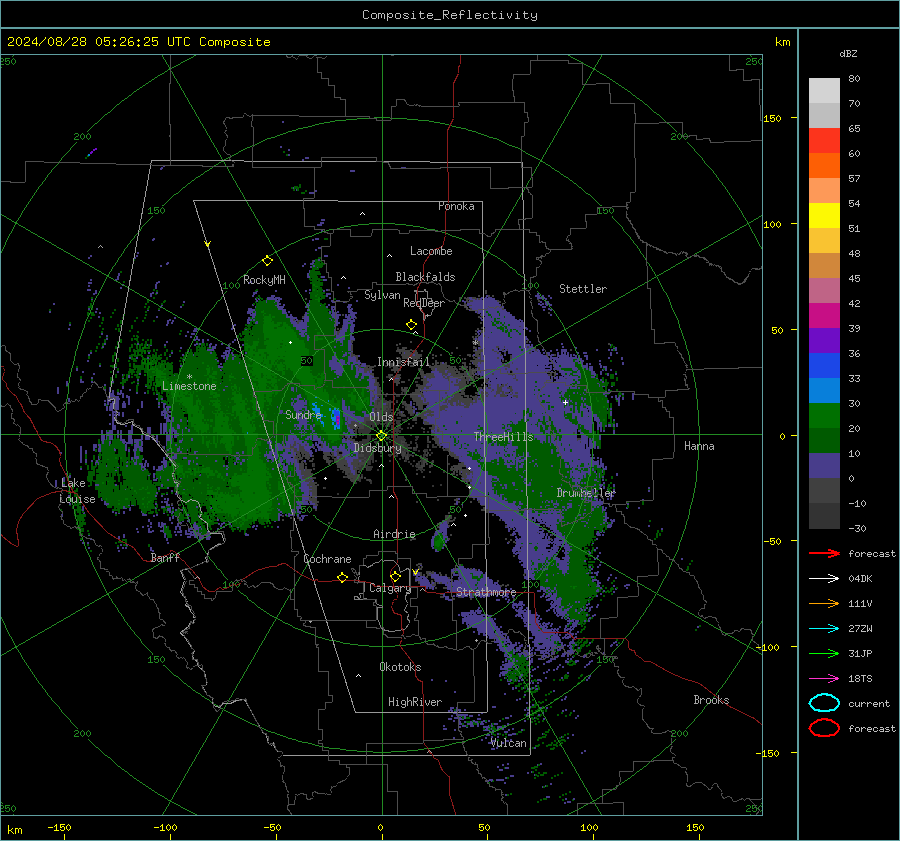
Task: Click the 20 dBZ green color swatch
Action: point(824,416)
